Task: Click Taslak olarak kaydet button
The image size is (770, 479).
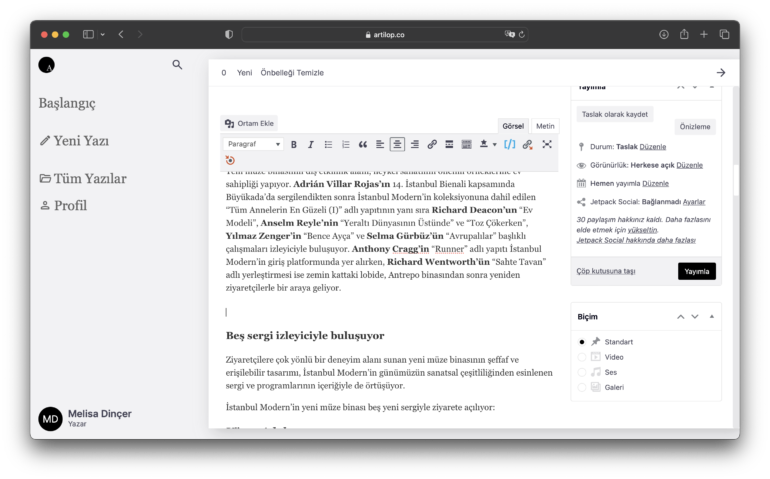Action: 614,114
